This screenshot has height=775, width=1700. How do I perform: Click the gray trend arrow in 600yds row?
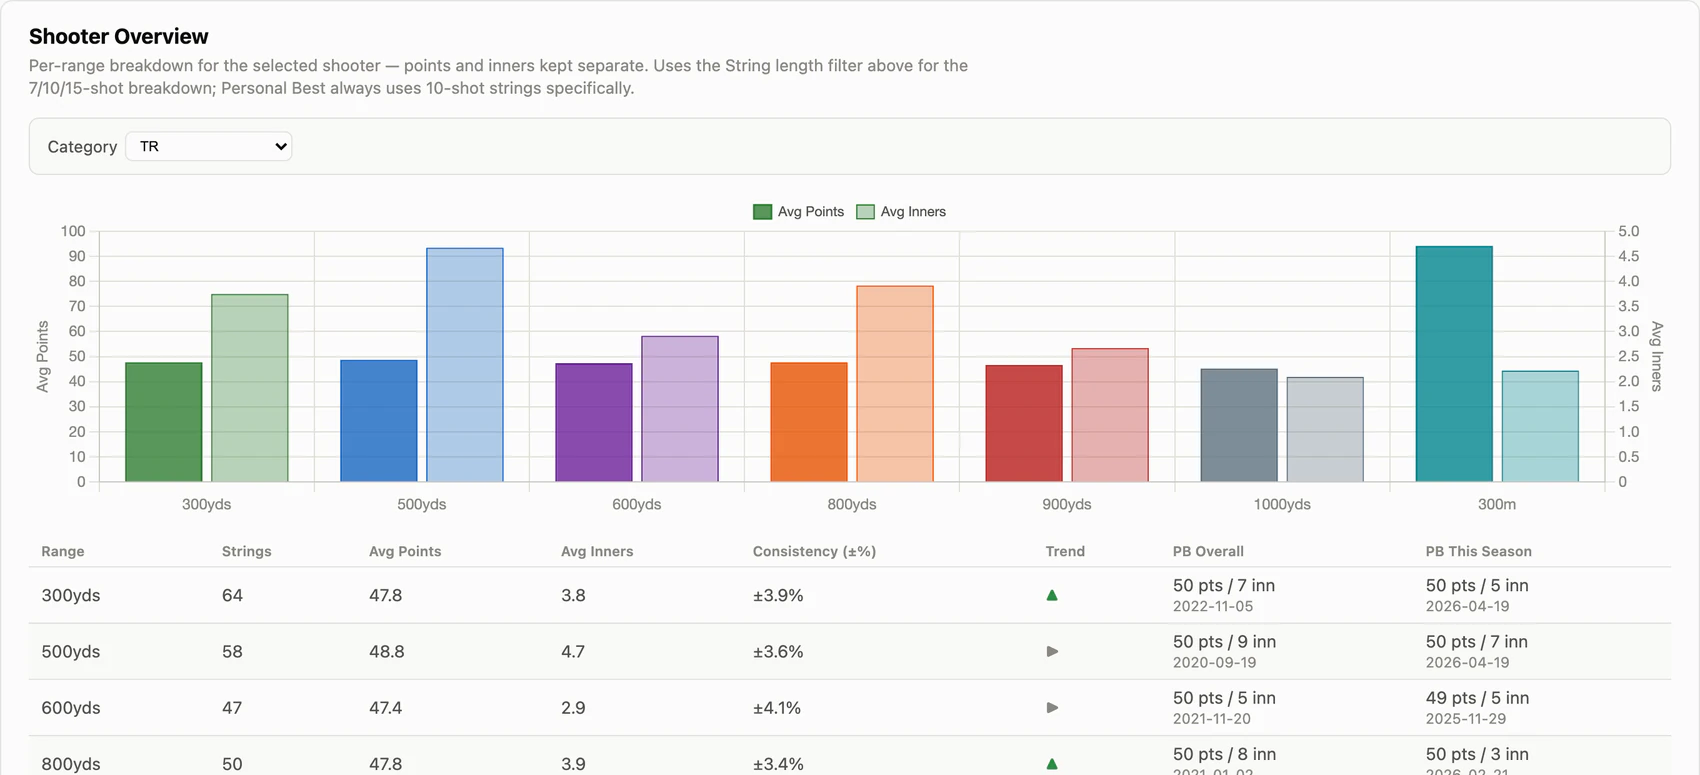coord(1052,707)
